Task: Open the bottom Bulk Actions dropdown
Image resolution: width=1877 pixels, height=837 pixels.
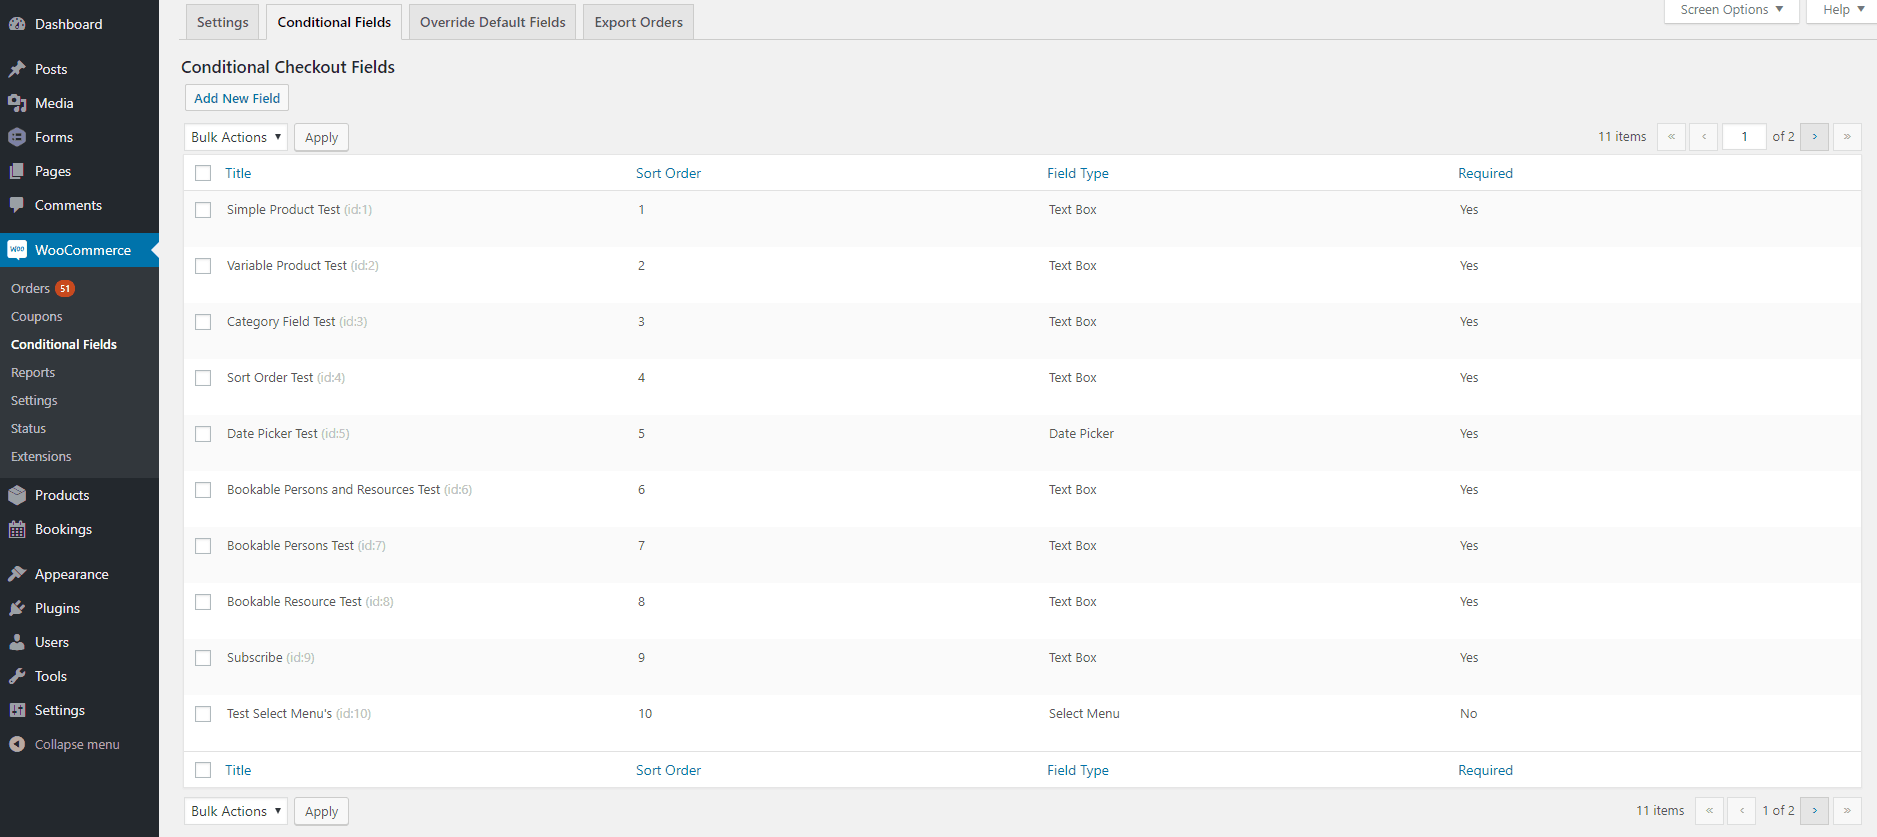Action: 236,811
